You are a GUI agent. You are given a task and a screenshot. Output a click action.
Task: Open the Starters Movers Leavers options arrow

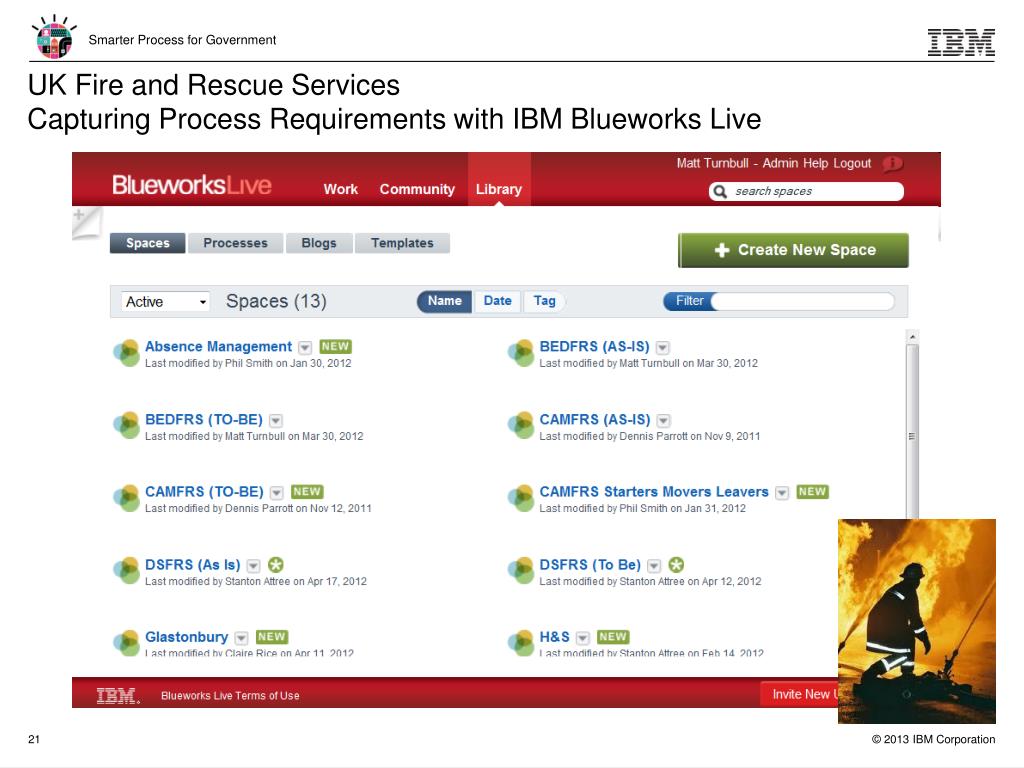[x=782, y=493]
